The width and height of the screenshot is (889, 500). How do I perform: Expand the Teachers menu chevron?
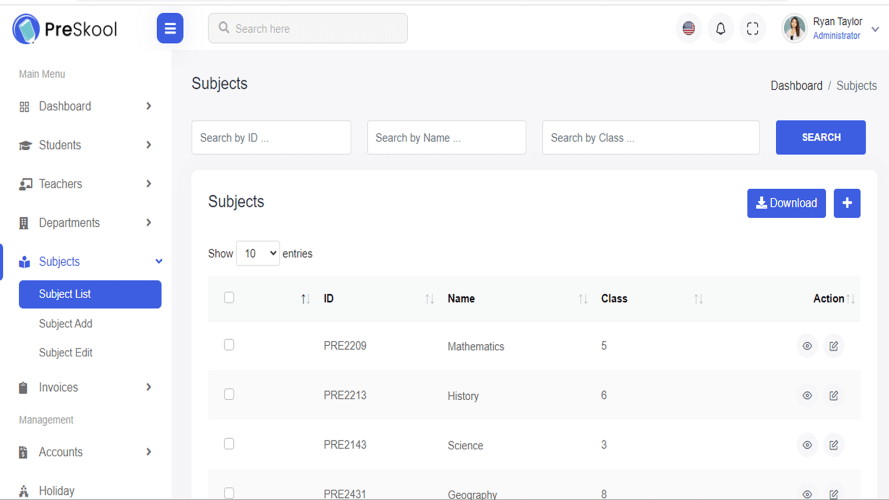(x=149, y=184)
